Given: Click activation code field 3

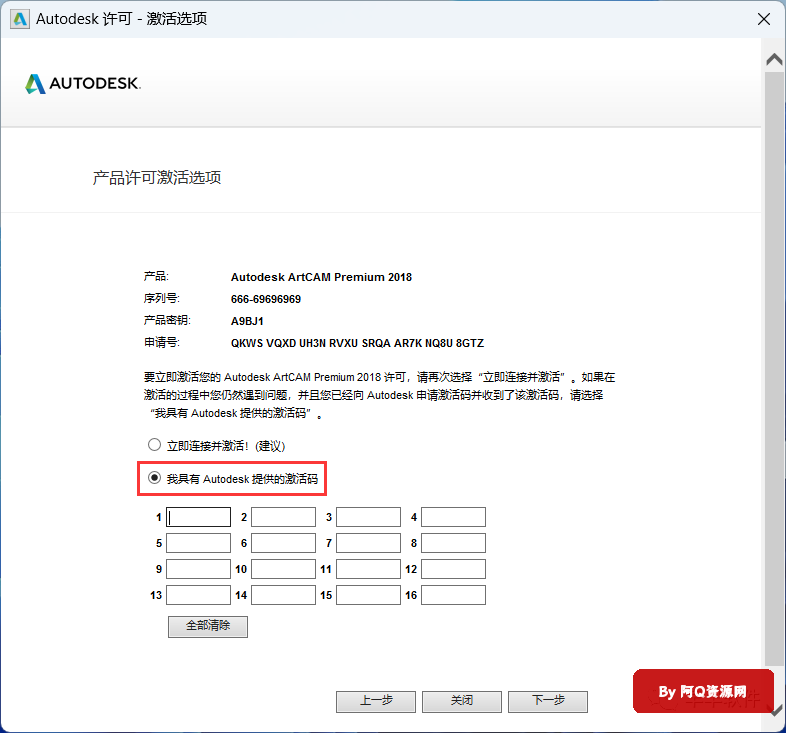Looking at the screenshot, I should [368, 517].
